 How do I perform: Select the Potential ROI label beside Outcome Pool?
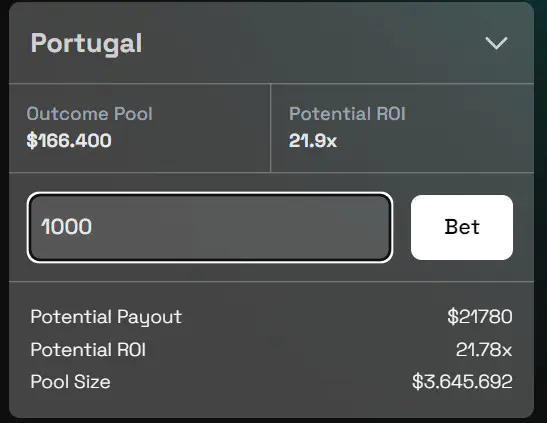(347, 114)
